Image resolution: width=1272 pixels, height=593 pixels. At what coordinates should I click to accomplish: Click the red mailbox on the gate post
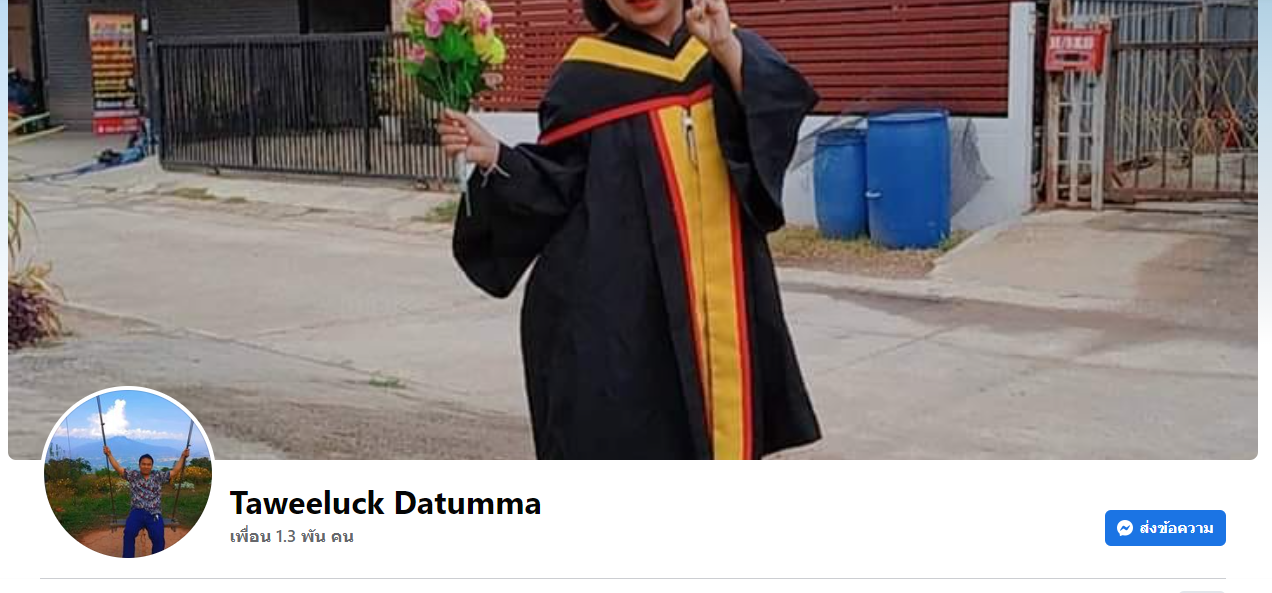(1077, 48)
